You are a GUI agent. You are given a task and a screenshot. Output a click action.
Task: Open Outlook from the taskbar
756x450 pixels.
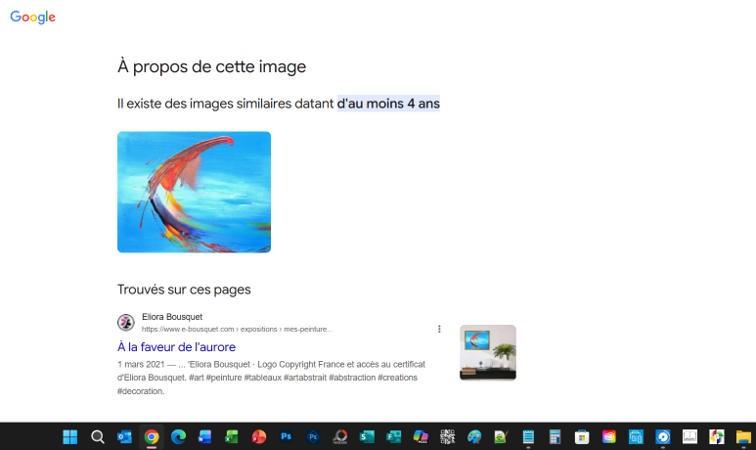(124, 437)
